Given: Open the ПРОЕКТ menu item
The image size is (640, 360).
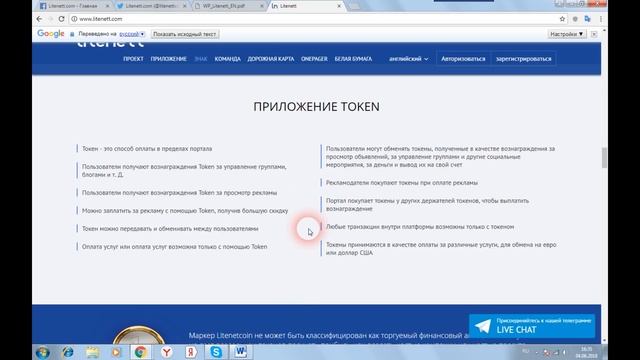Looking at the screenshot, I should (133, 59).
